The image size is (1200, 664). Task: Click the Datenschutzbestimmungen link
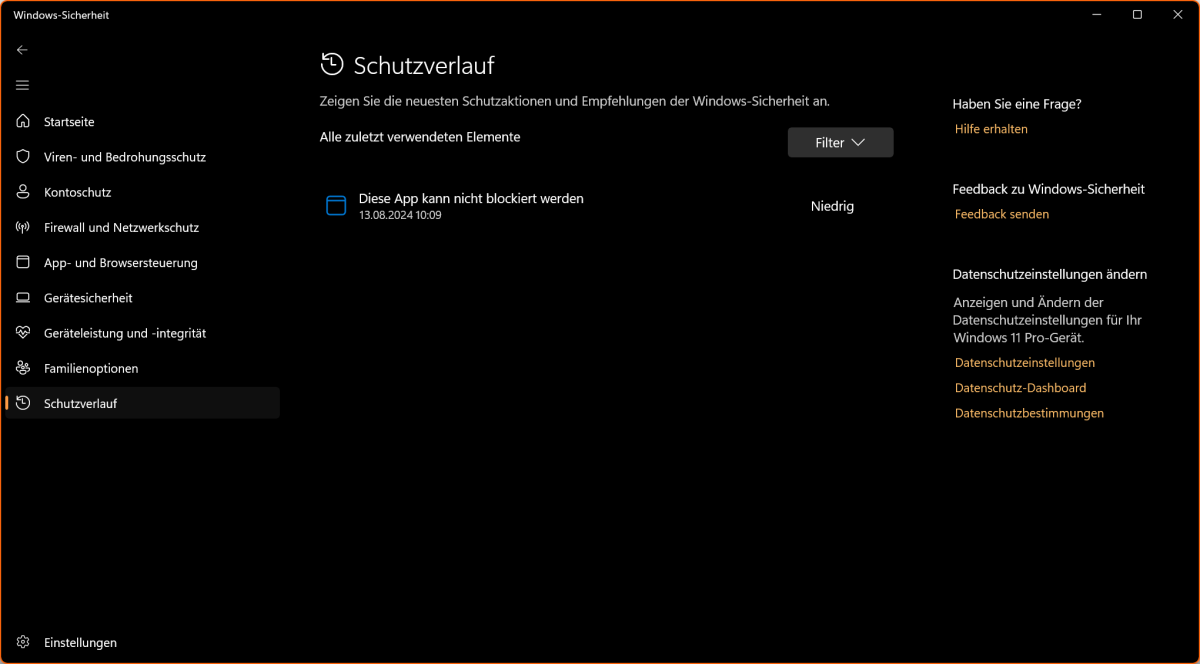(x=1029, y=413)
